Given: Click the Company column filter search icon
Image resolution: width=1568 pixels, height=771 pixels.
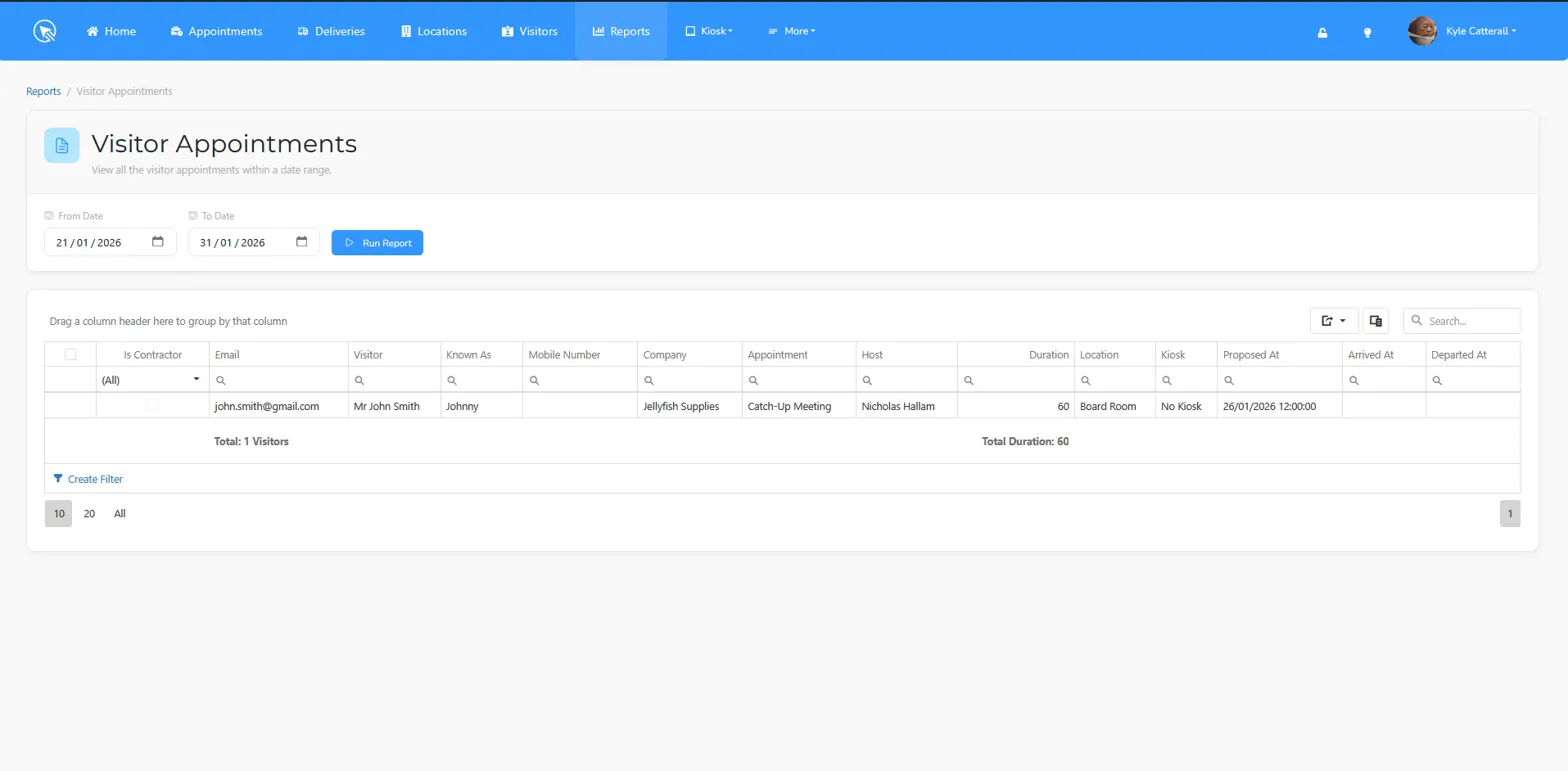Looking at the screenshot, I should pyautogui.click(x=649, y=380).
